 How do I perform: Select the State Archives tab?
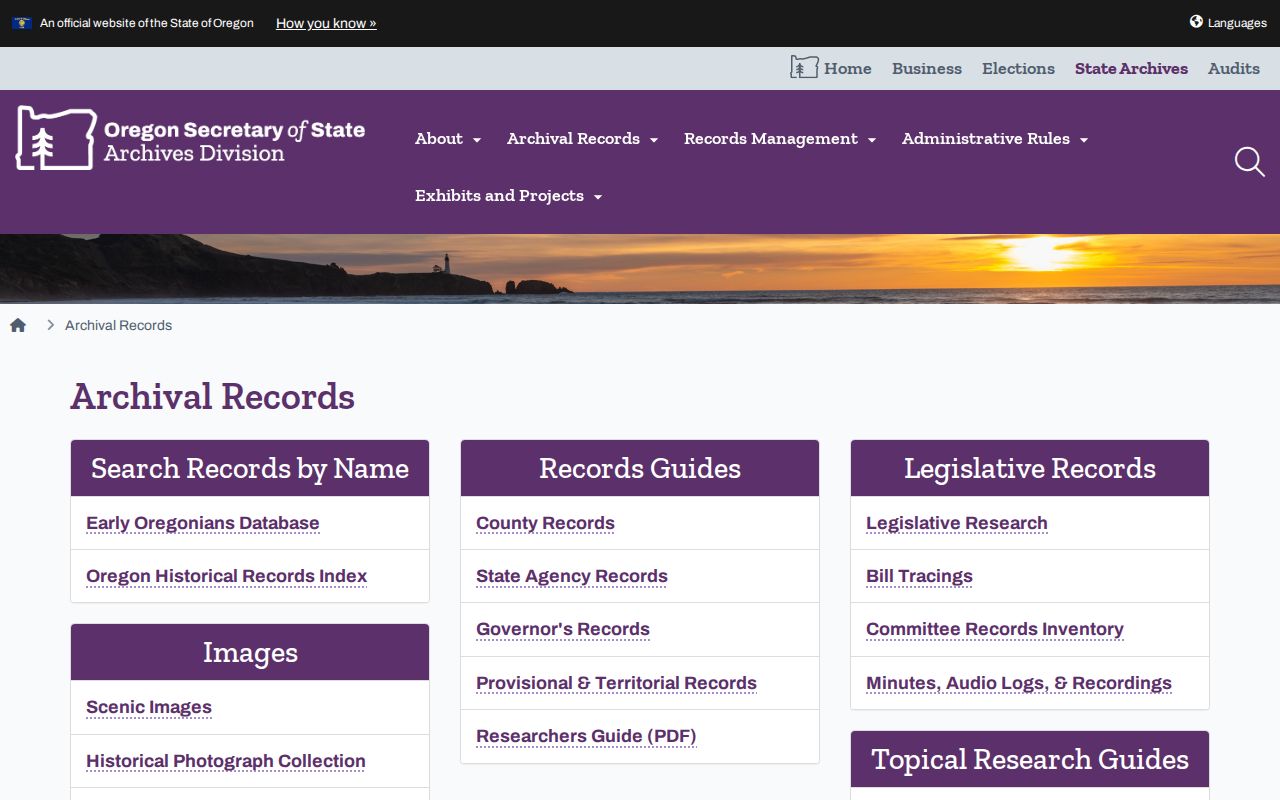1131,68
